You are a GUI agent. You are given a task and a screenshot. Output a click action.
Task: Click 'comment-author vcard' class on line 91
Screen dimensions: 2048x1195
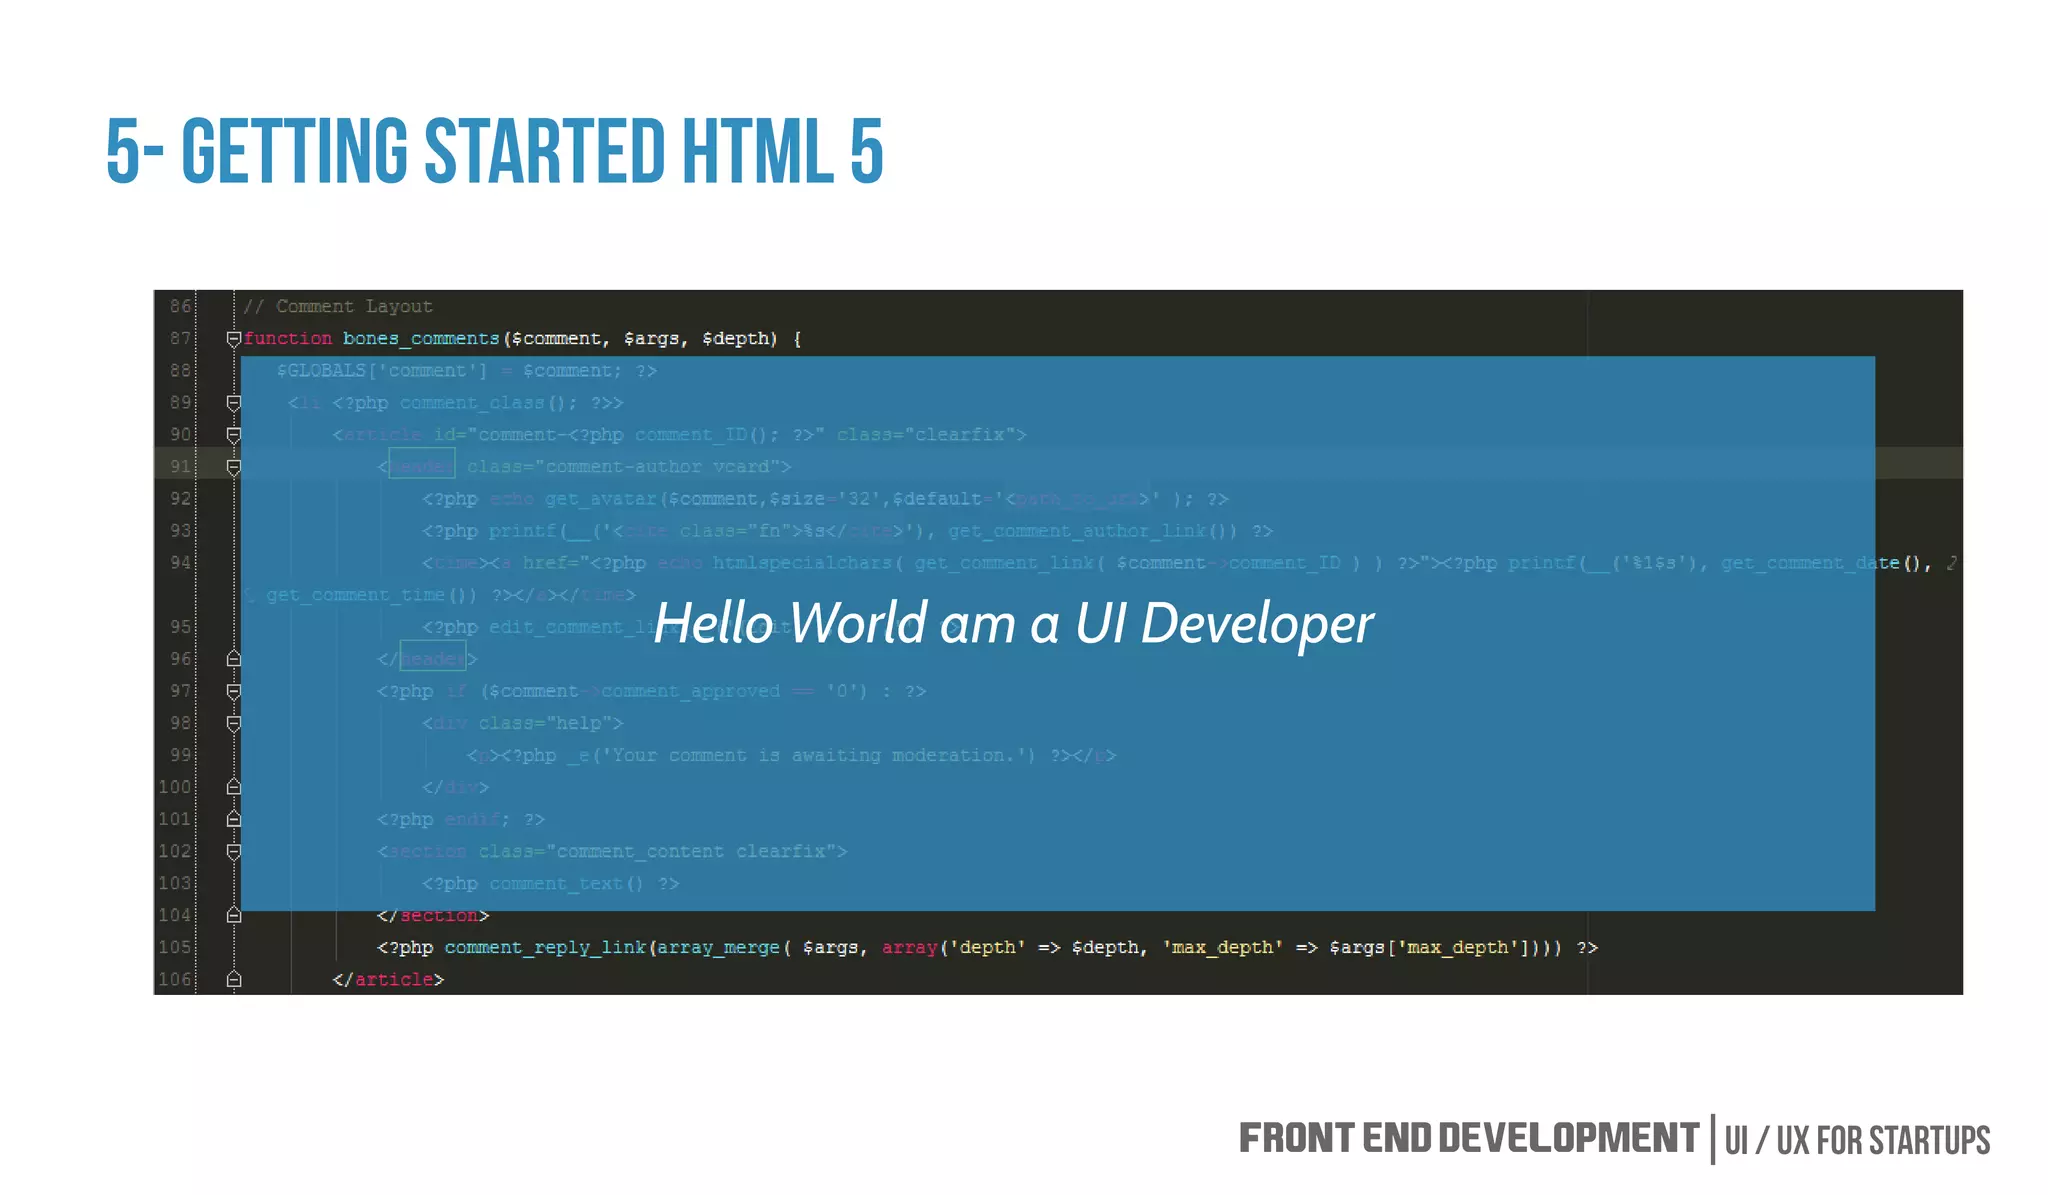click(658, 467)
